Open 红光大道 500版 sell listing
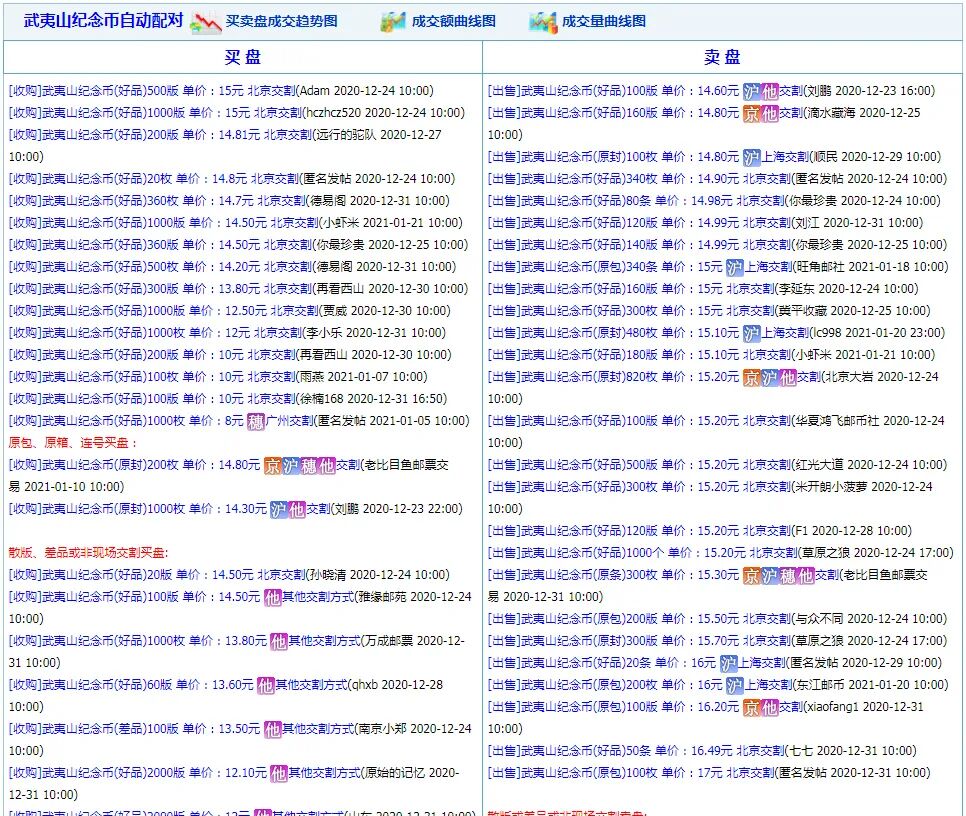The image size is (966, 816). pyautogui.click(x=717, y=465)
